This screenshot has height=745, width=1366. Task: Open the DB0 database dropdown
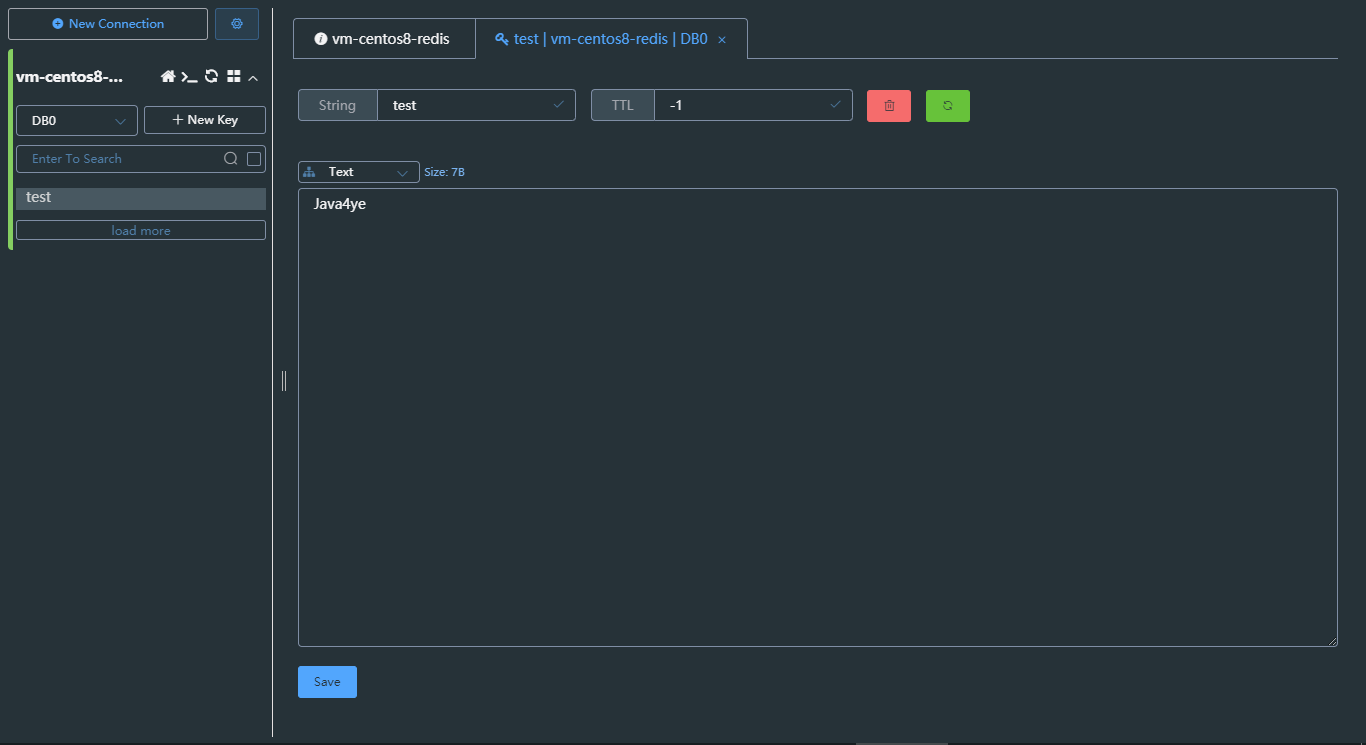[x=77, y=120]
